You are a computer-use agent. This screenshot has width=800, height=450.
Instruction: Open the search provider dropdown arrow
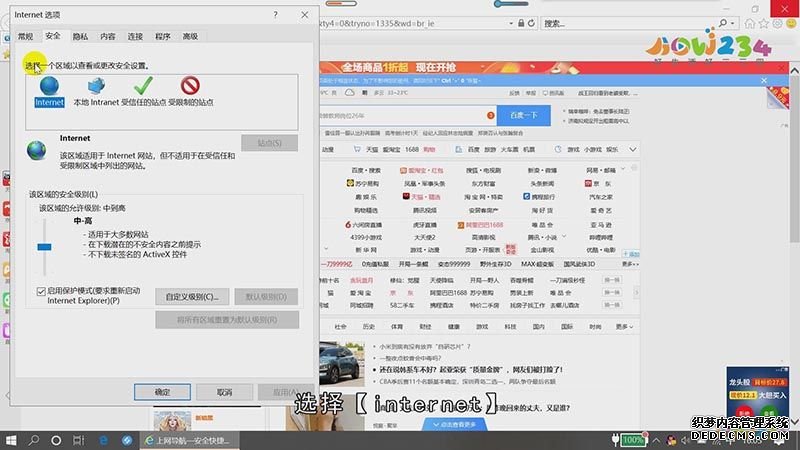pyautogui.click(x=733, y=23)
